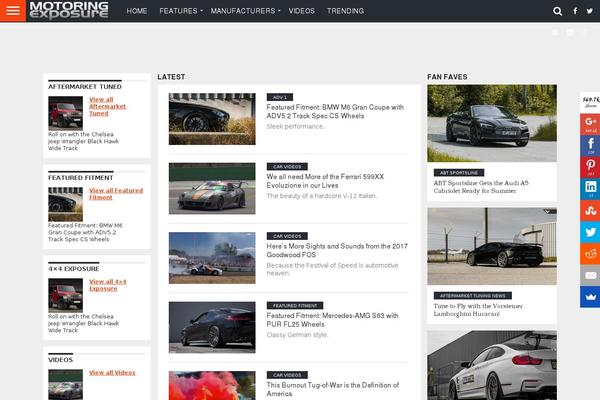The height and width of the screenshot is (400, 600).
Task: Click BMW thumbnail in Featured Fitment widget
Action: pos(65,204)
